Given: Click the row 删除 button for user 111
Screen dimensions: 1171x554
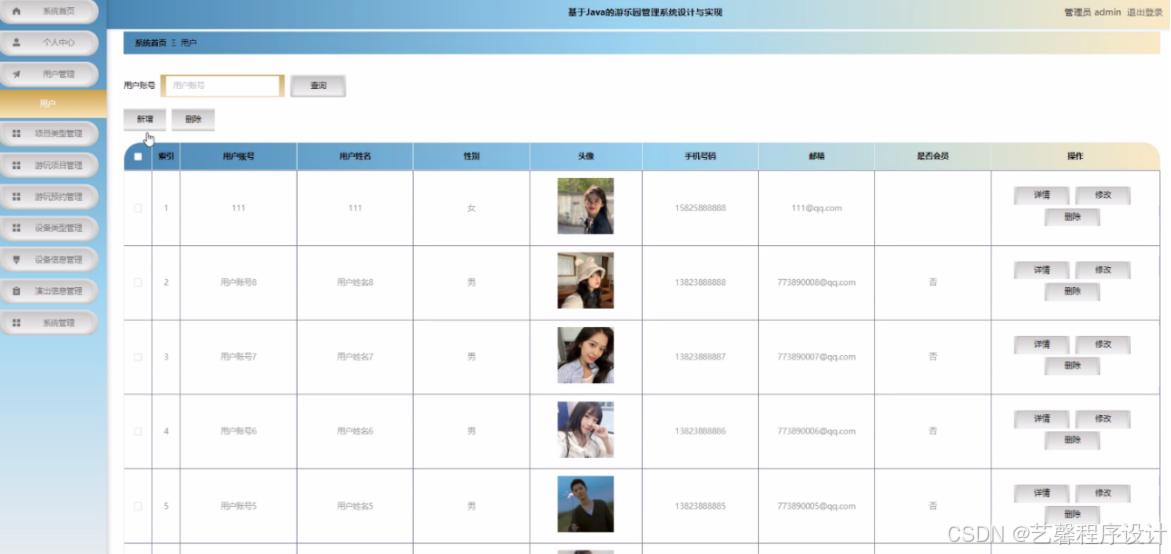Looking at the screenshot, I should pyautogui.click(x=1072, y=217).
